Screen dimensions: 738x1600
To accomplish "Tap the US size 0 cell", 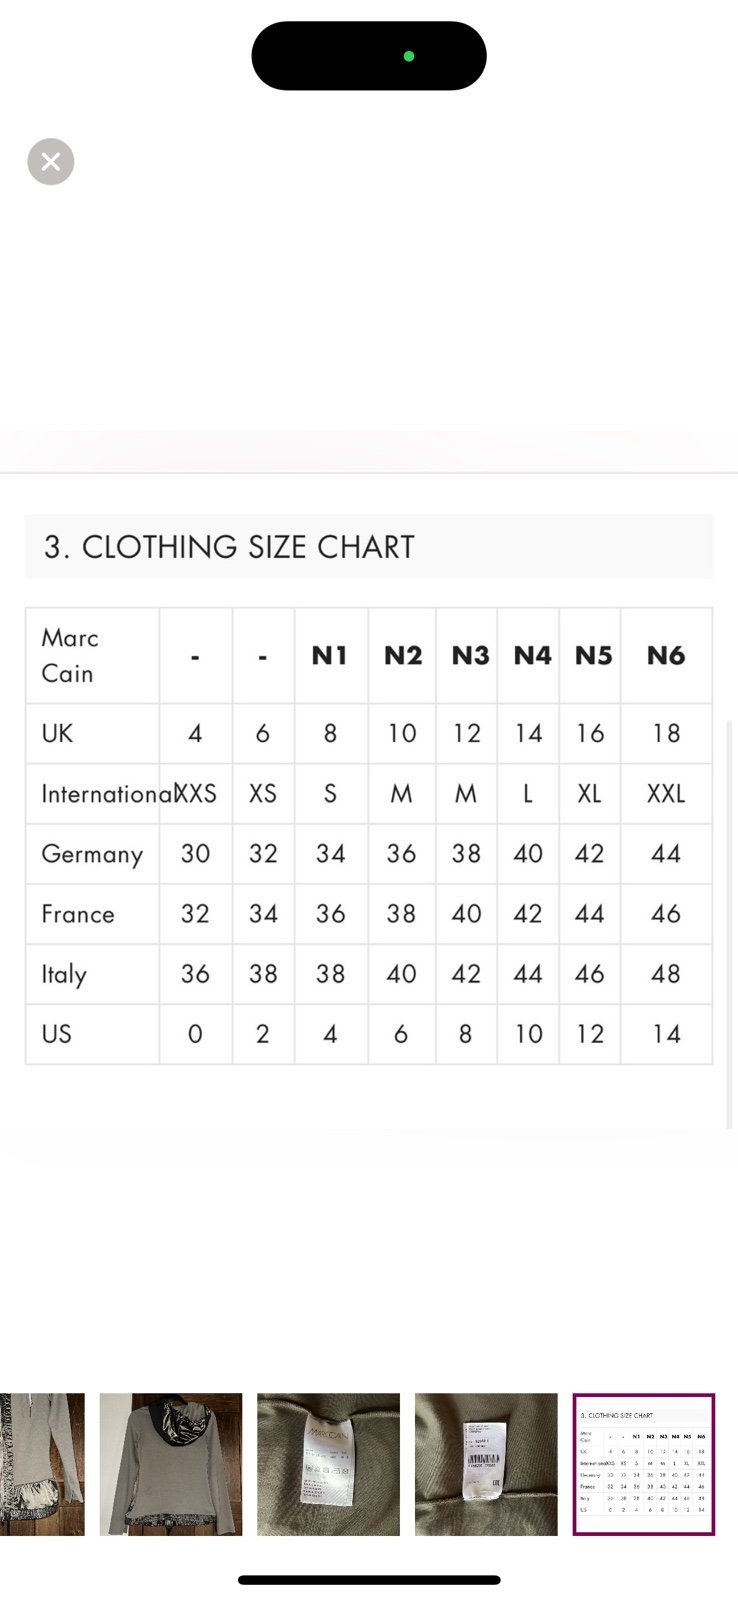I will (x=195, y=1034).
